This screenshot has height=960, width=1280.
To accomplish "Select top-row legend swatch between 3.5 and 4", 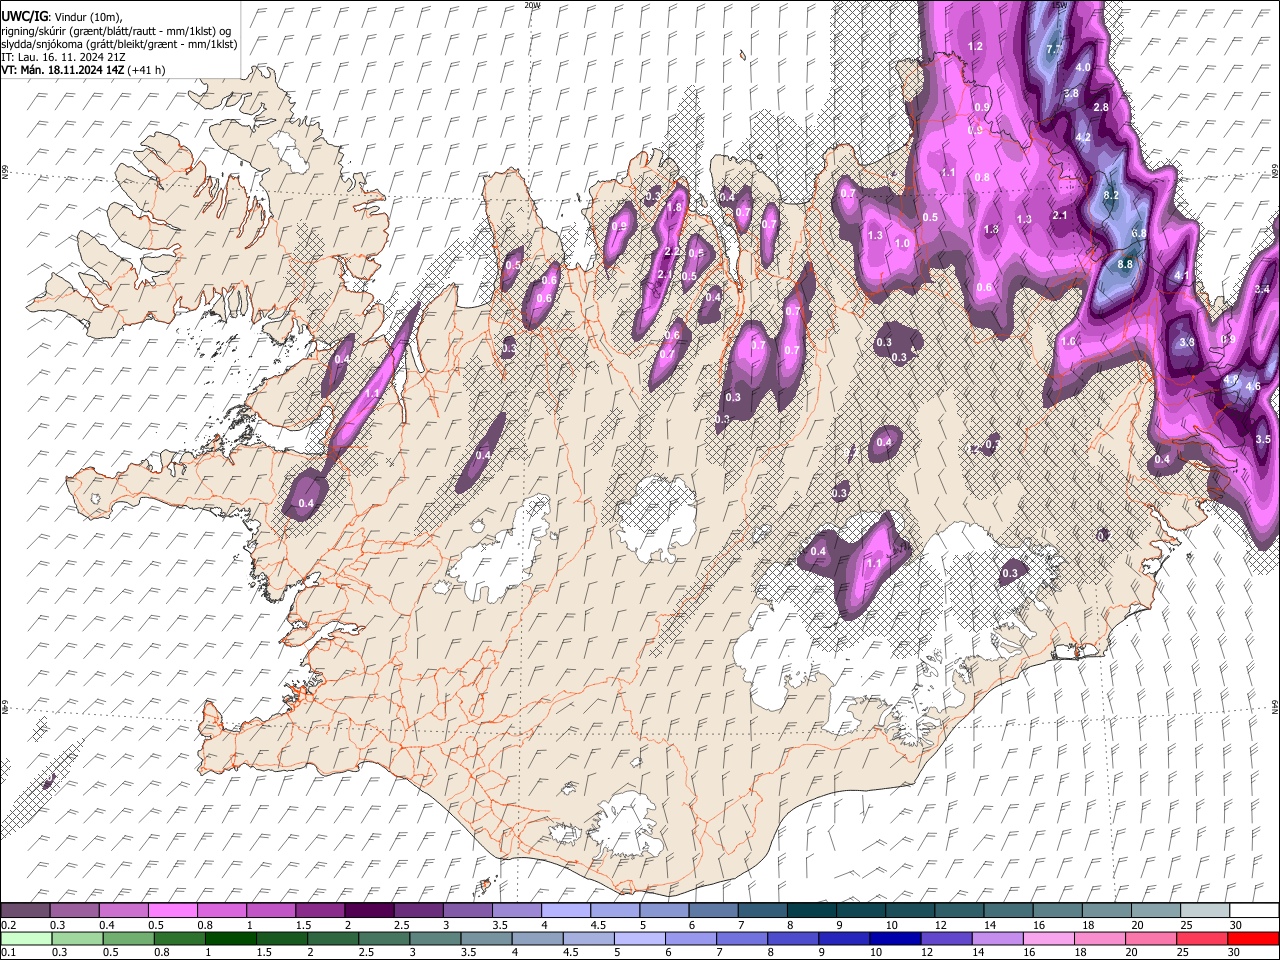I will pos(517,911).
